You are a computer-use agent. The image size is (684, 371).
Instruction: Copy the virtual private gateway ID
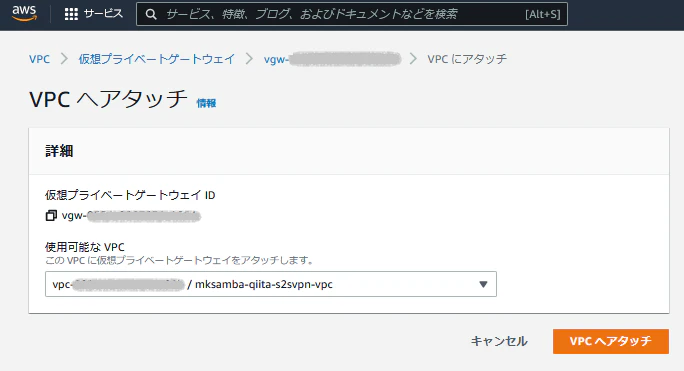tap(51, 216)
